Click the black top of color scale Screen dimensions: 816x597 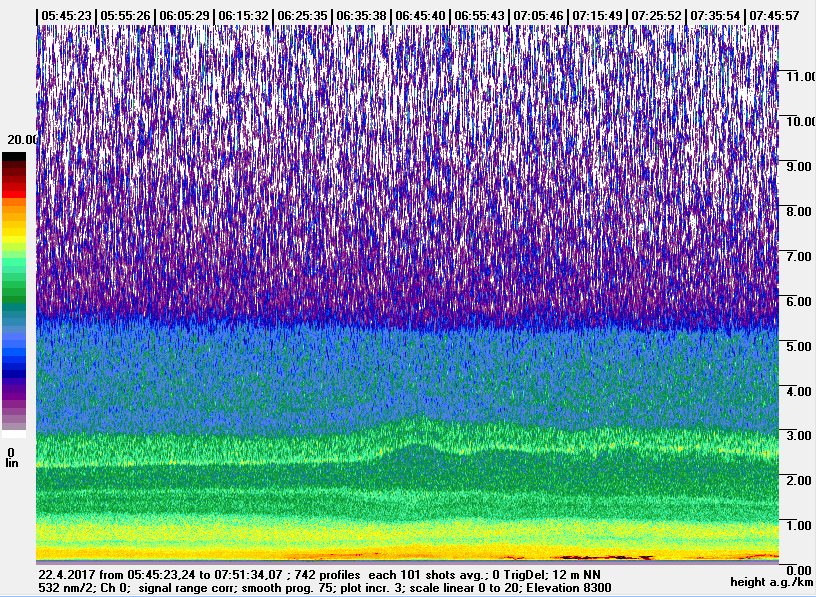click(x=14, y=157)
